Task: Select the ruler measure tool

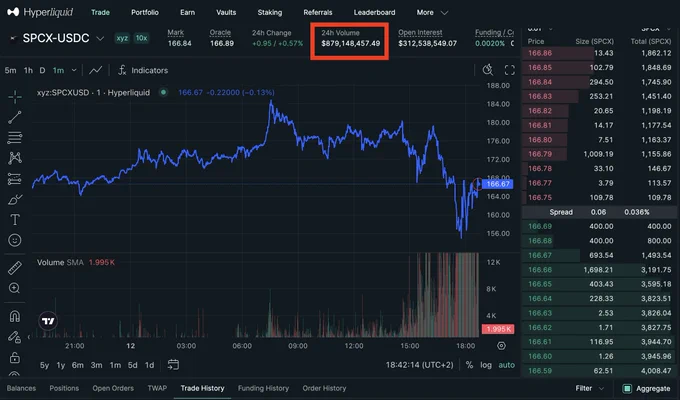Action: tap(15, 268)
